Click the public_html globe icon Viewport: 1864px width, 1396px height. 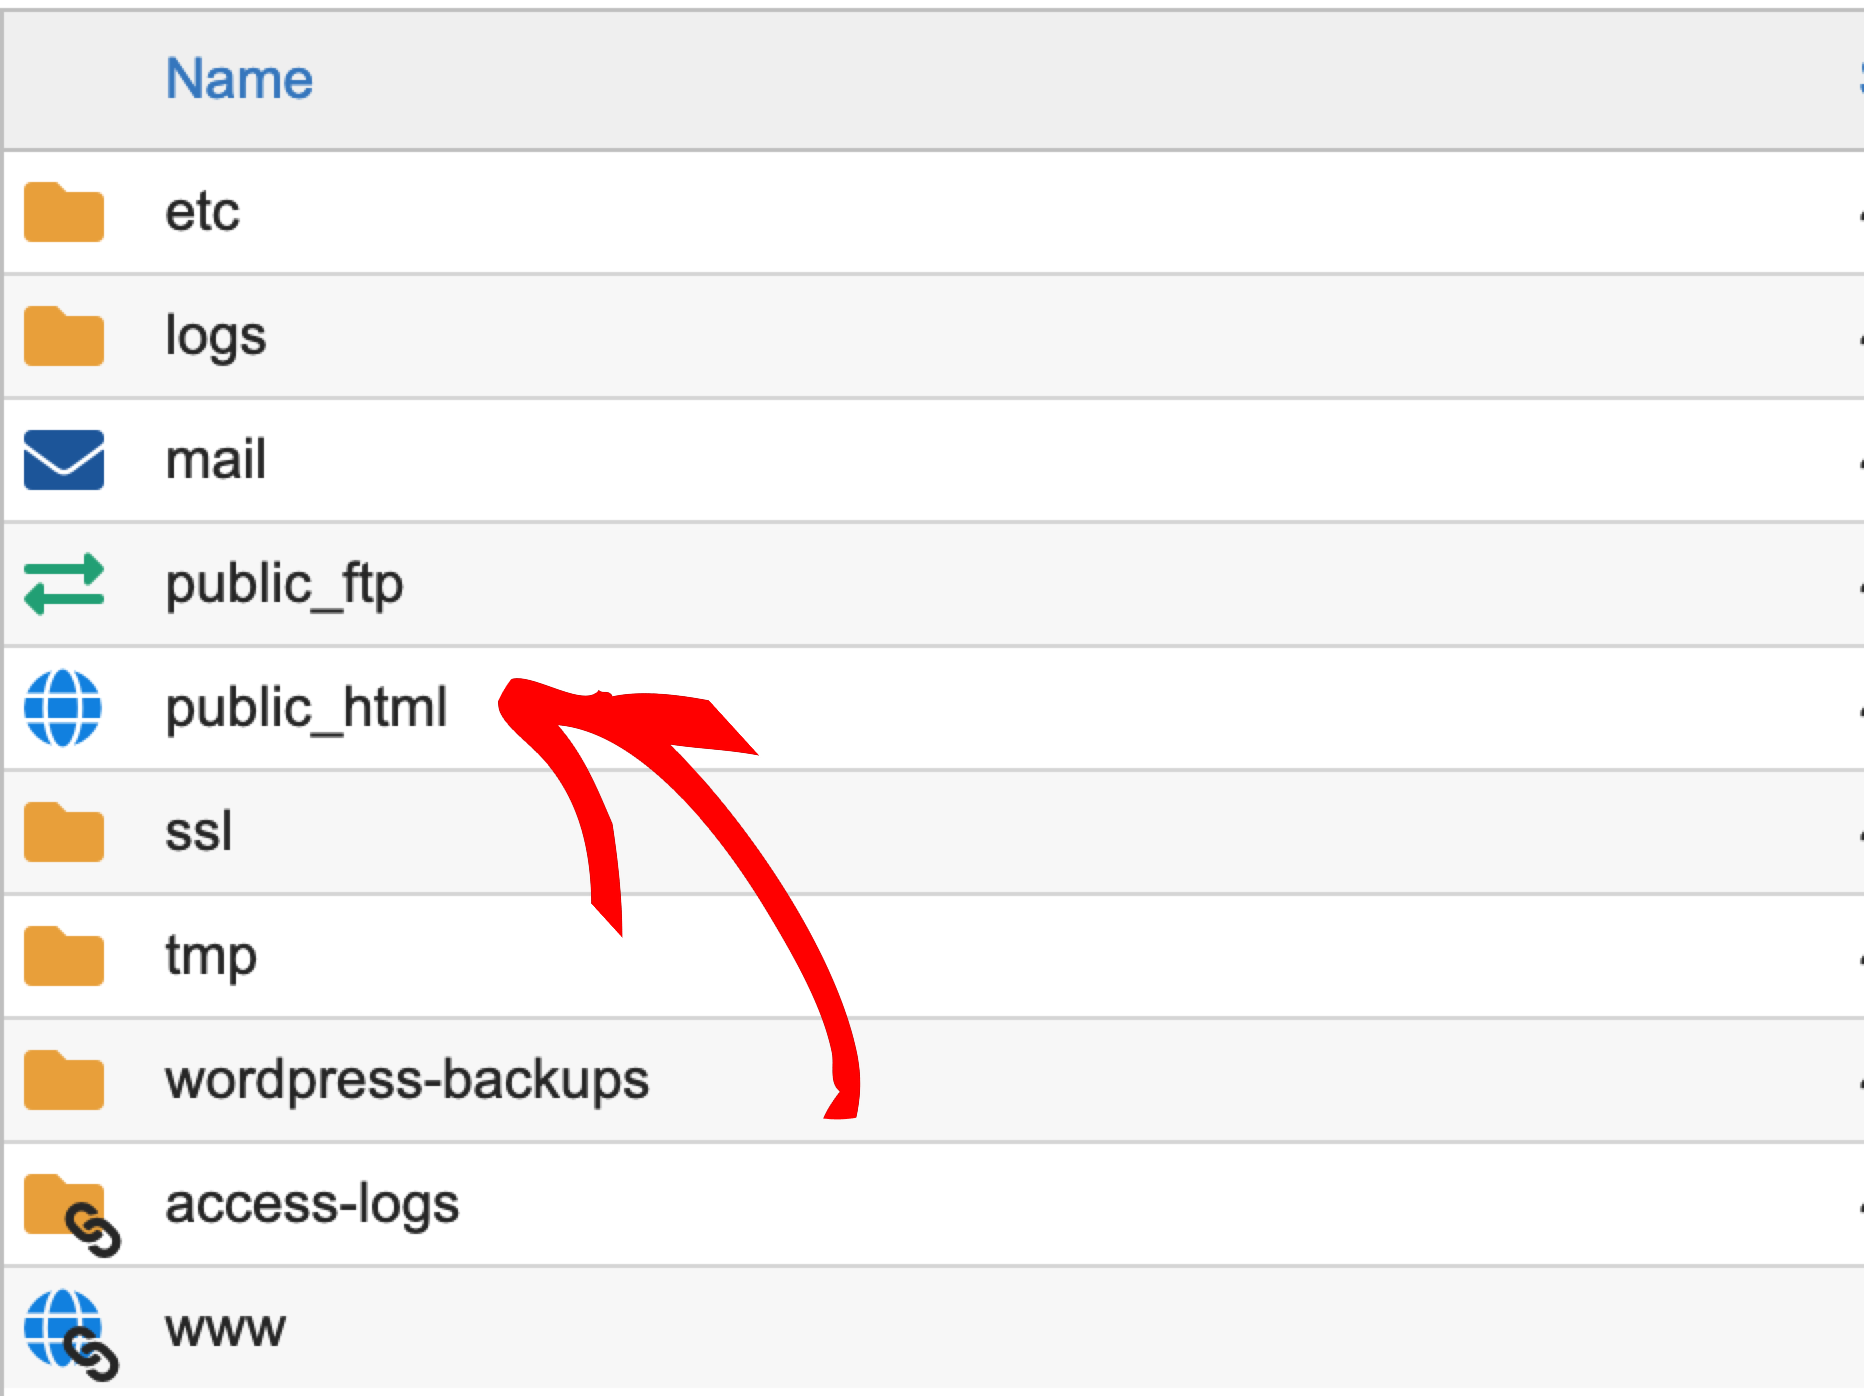coord(63,708)
